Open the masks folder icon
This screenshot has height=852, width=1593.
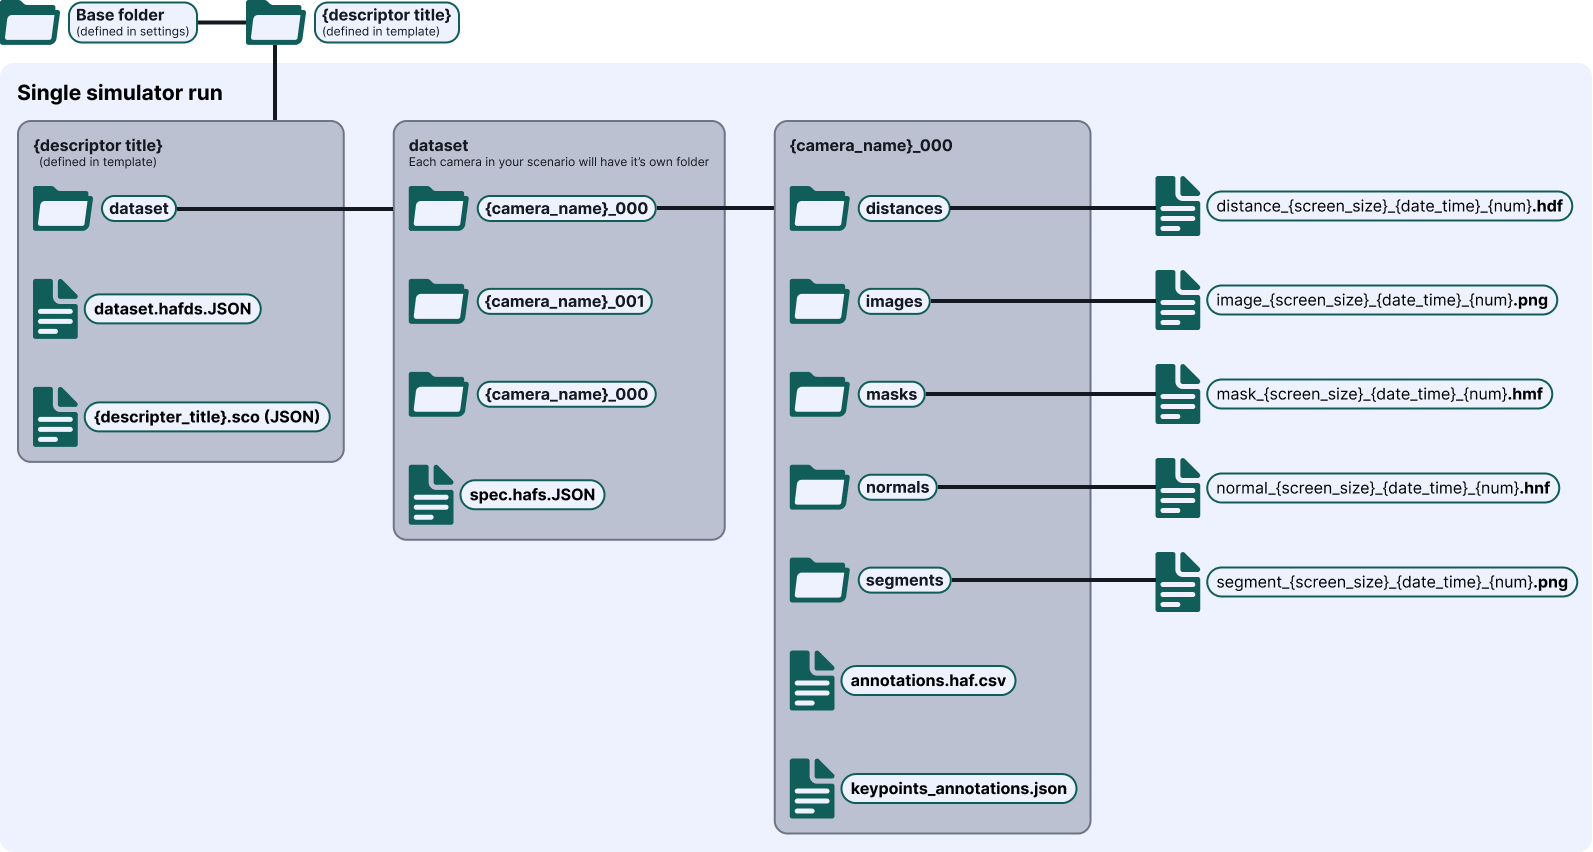pos(819,394)
